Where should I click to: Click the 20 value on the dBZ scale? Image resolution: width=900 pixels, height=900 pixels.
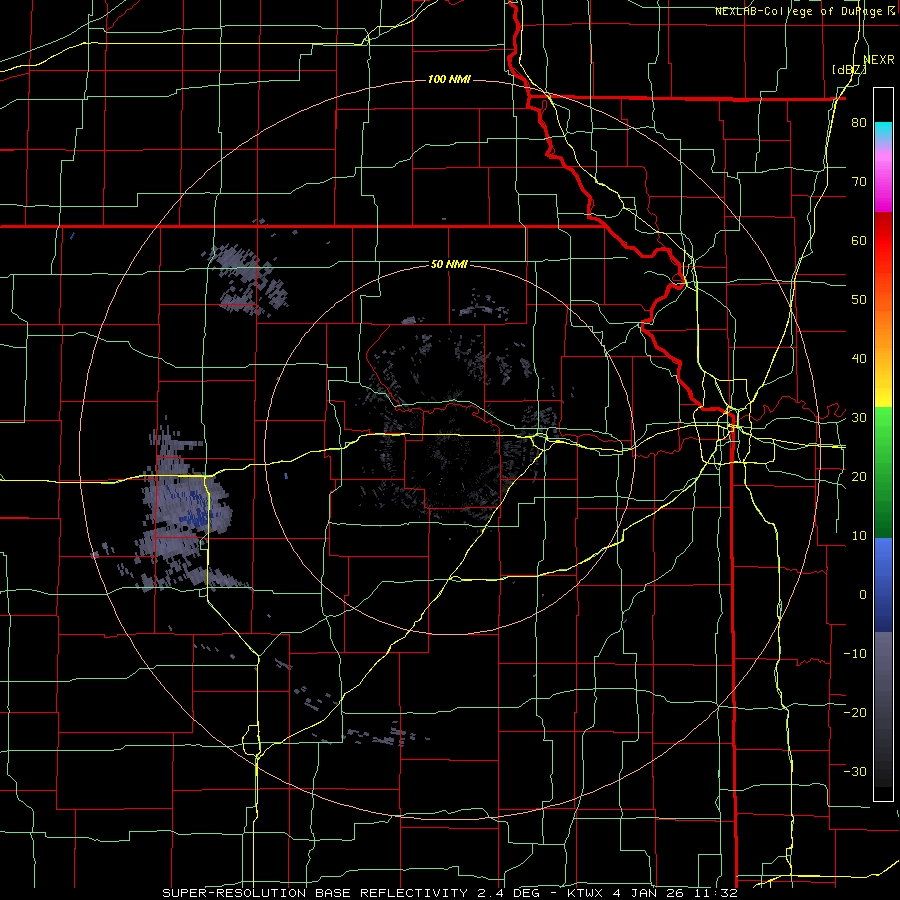tap(859, 477)
